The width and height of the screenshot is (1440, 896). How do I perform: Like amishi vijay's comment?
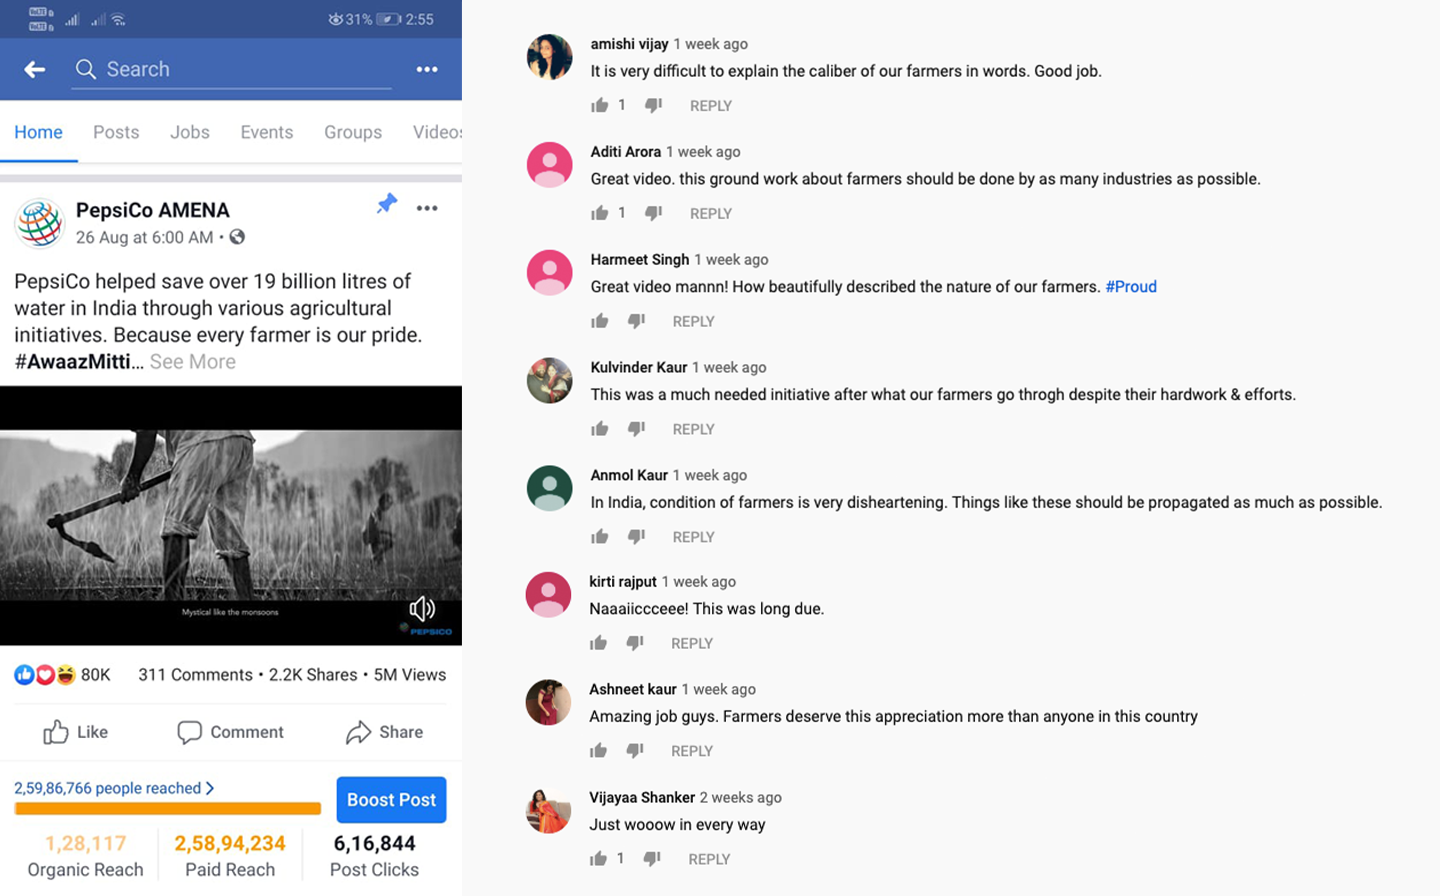click(x=600, y=105)
